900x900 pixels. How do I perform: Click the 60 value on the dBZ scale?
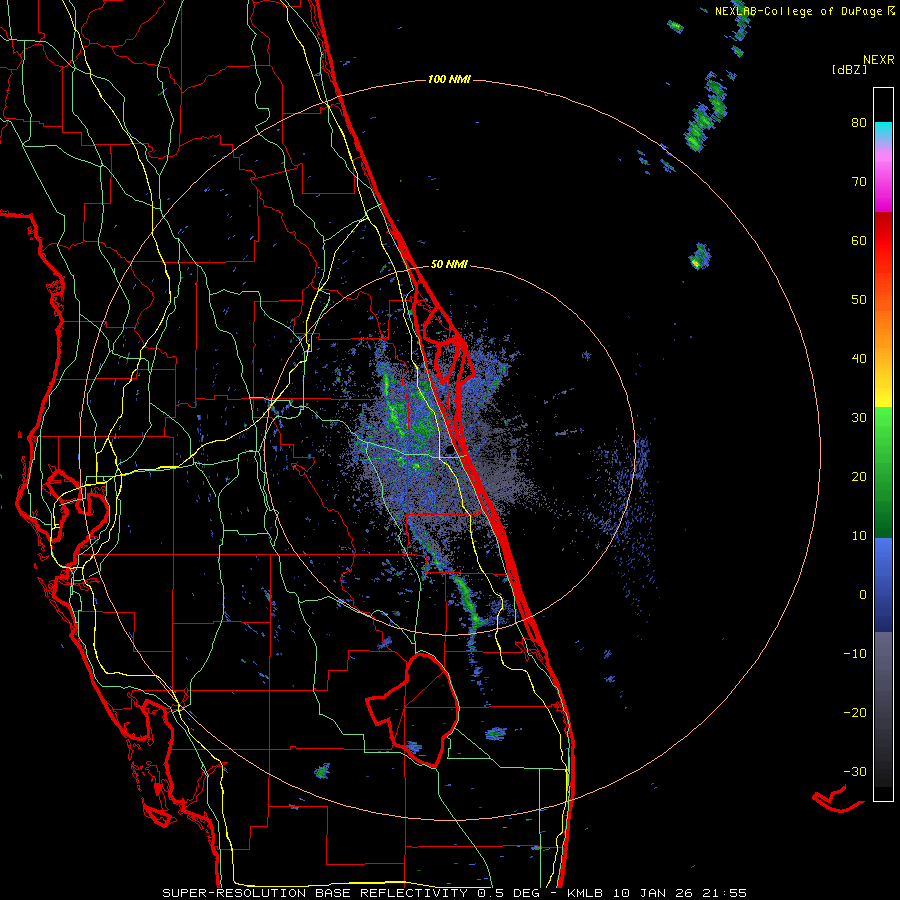(x=859, y=240)
